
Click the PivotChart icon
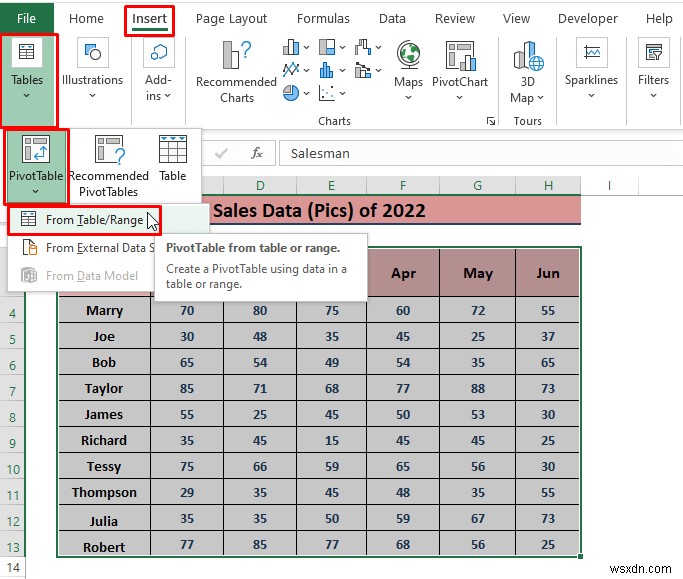pos(460,55)
